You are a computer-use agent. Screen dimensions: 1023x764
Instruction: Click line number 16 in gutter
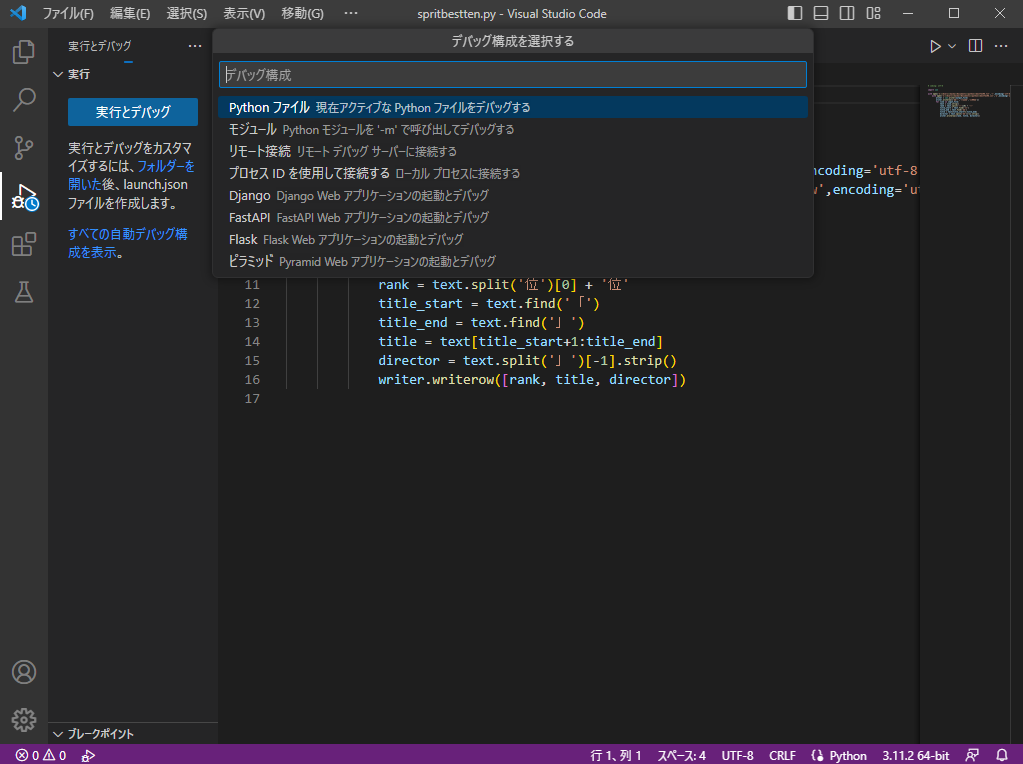pos(252,379)
